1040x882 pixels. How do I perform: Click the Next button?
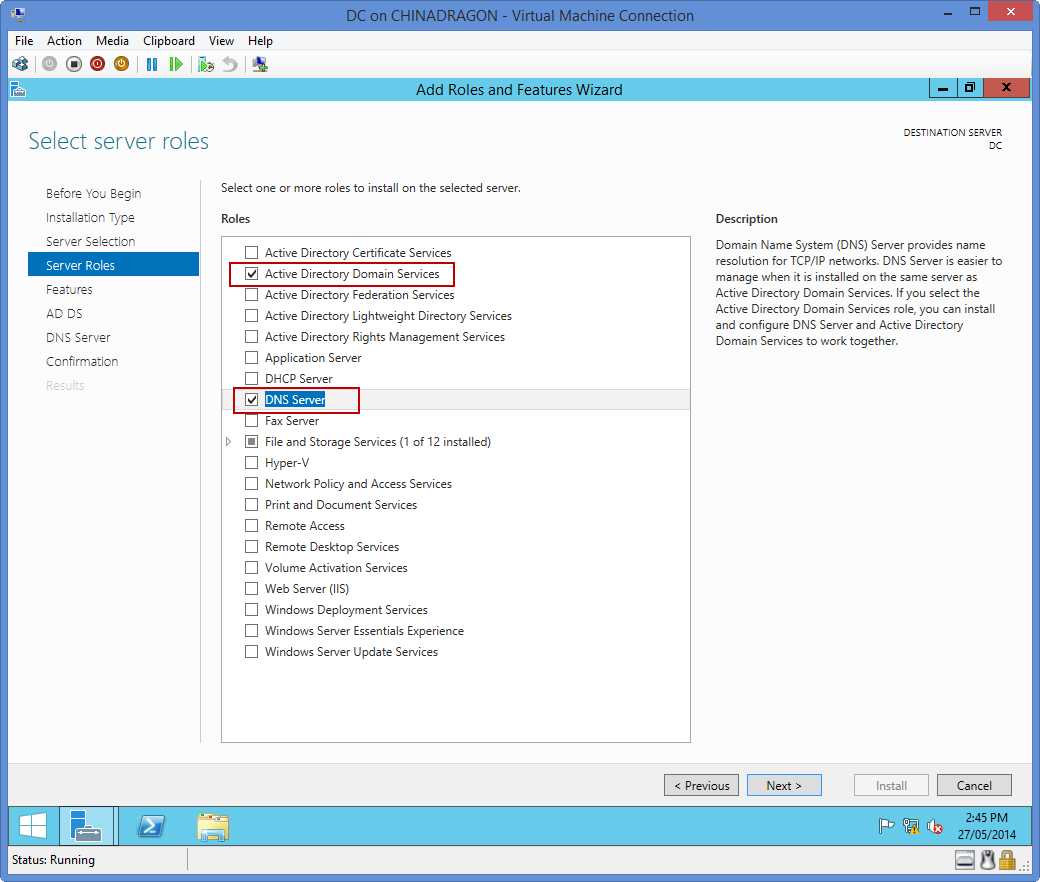[x=784, y=785]
